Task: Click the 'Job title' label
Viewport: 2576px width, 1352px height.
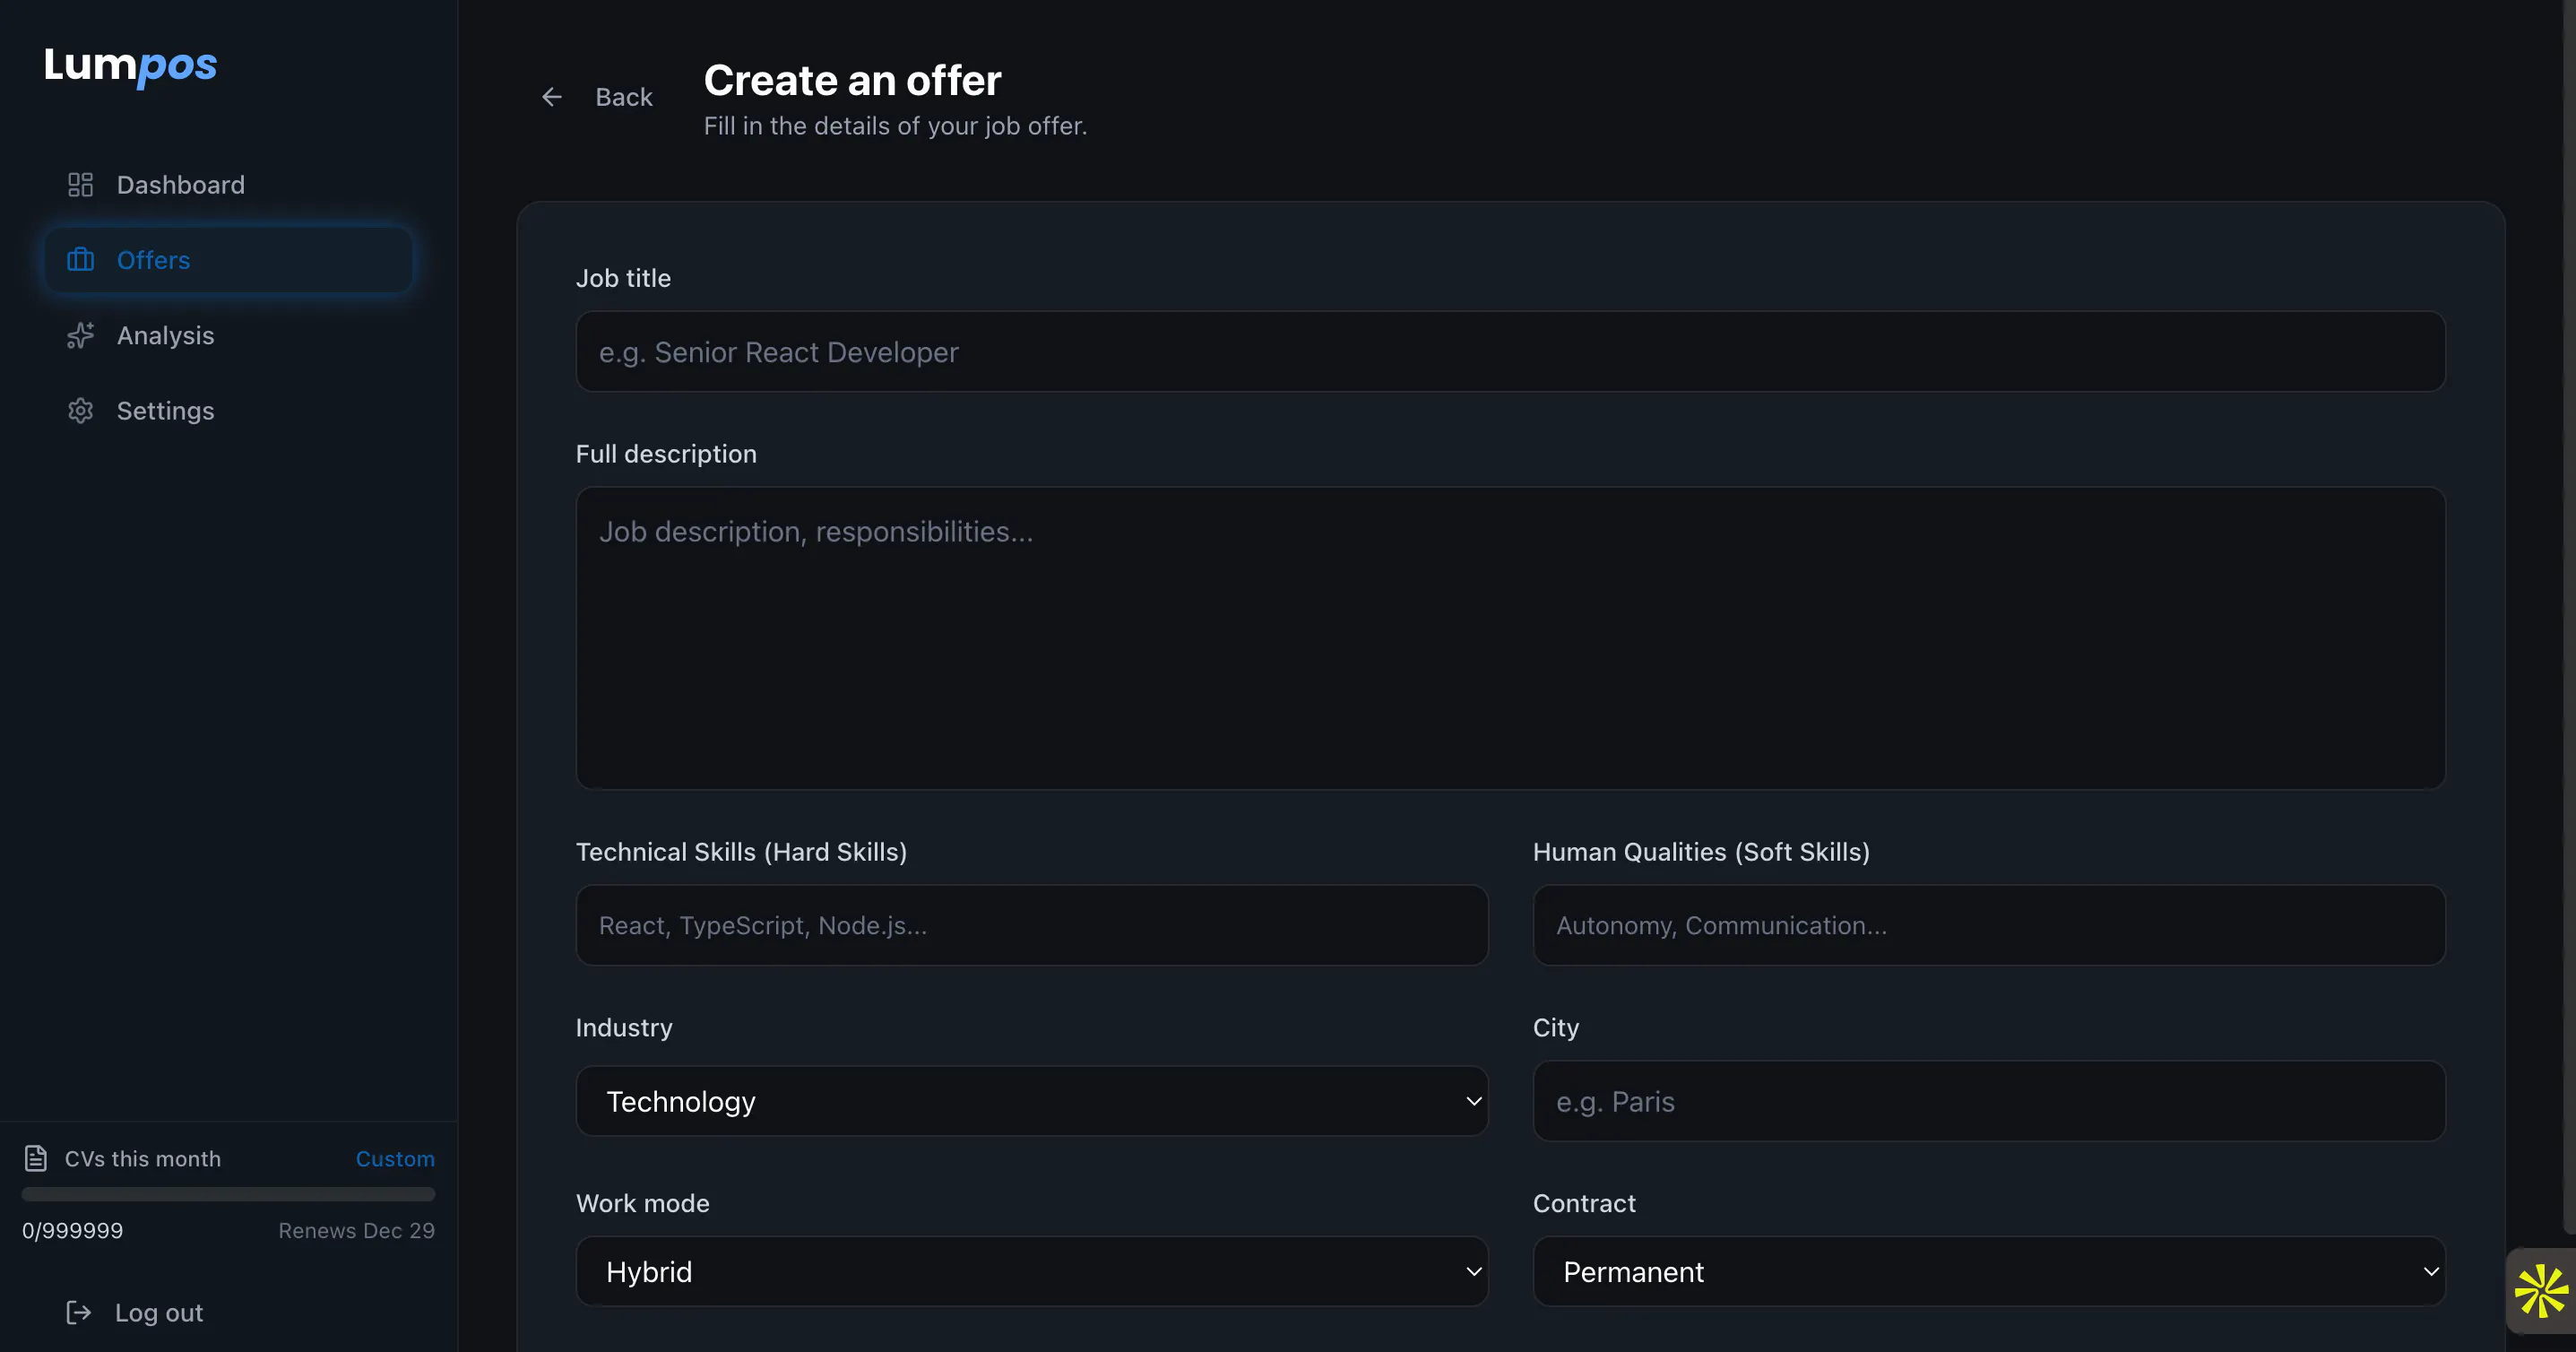Action: [x=623, y=278]
